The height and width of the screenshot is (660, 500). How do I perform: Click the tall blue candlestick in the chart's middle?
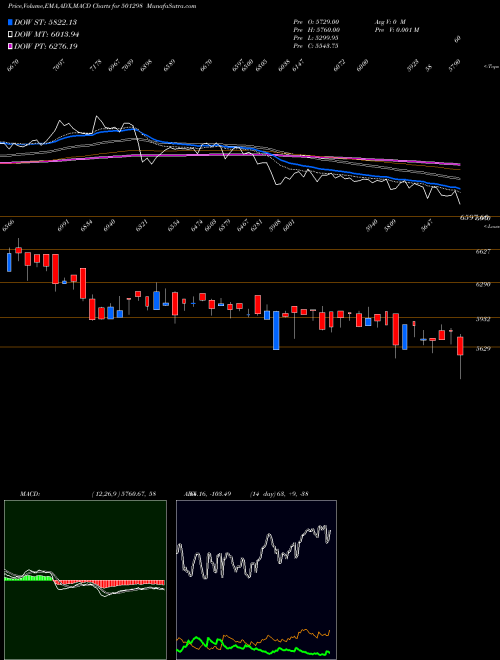coord(276,330)
